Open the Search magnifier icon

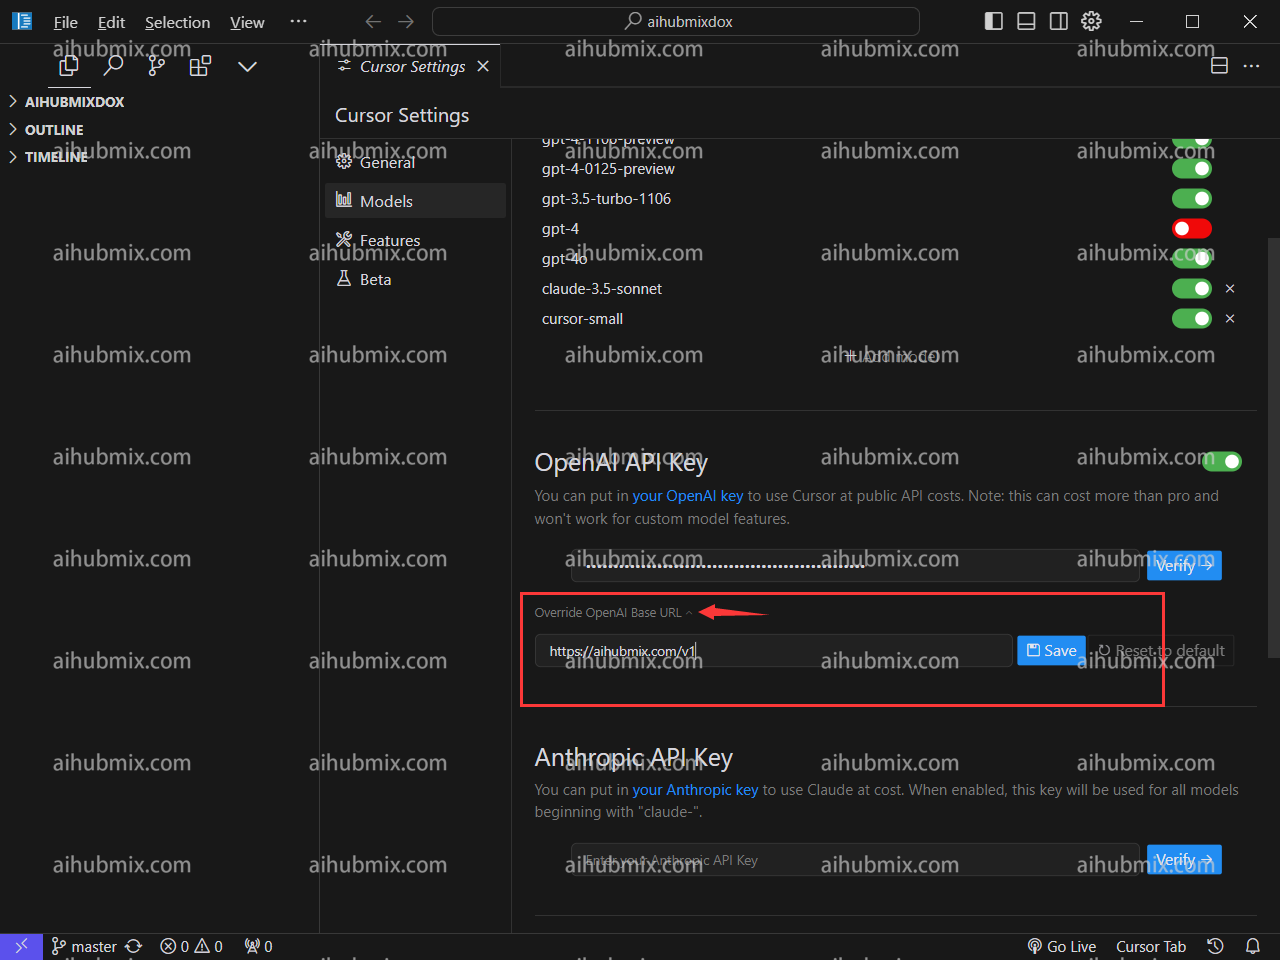pos(113,66)
